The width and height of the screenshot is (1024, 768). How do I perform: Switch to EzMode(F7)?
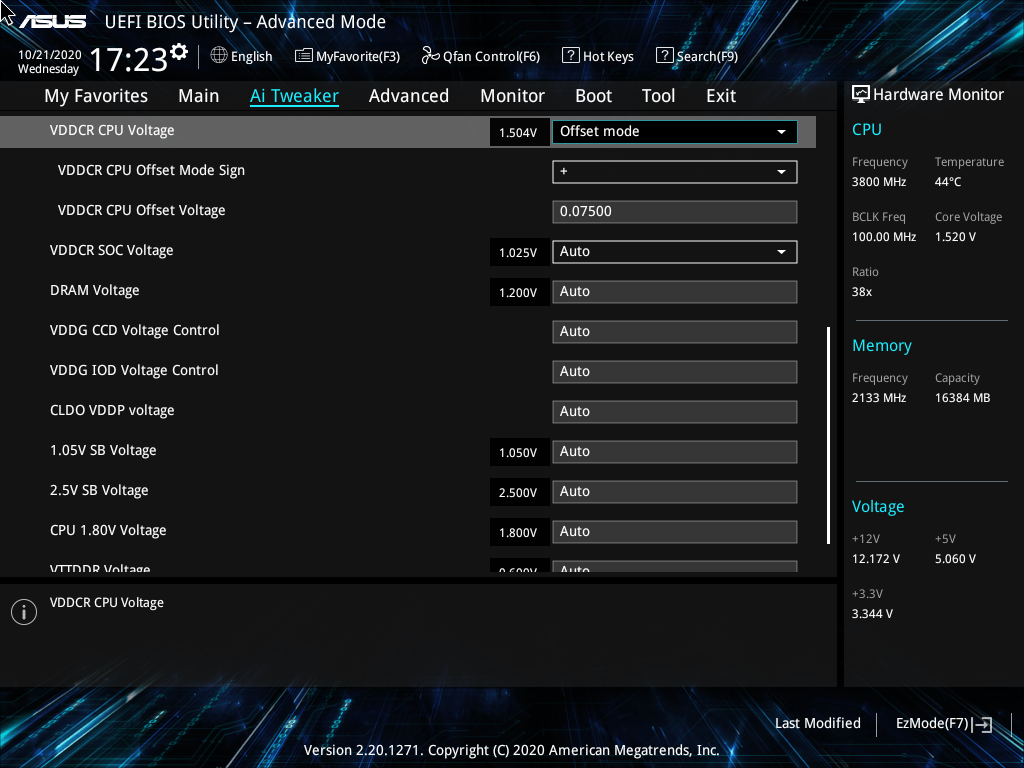click(944, 724)
